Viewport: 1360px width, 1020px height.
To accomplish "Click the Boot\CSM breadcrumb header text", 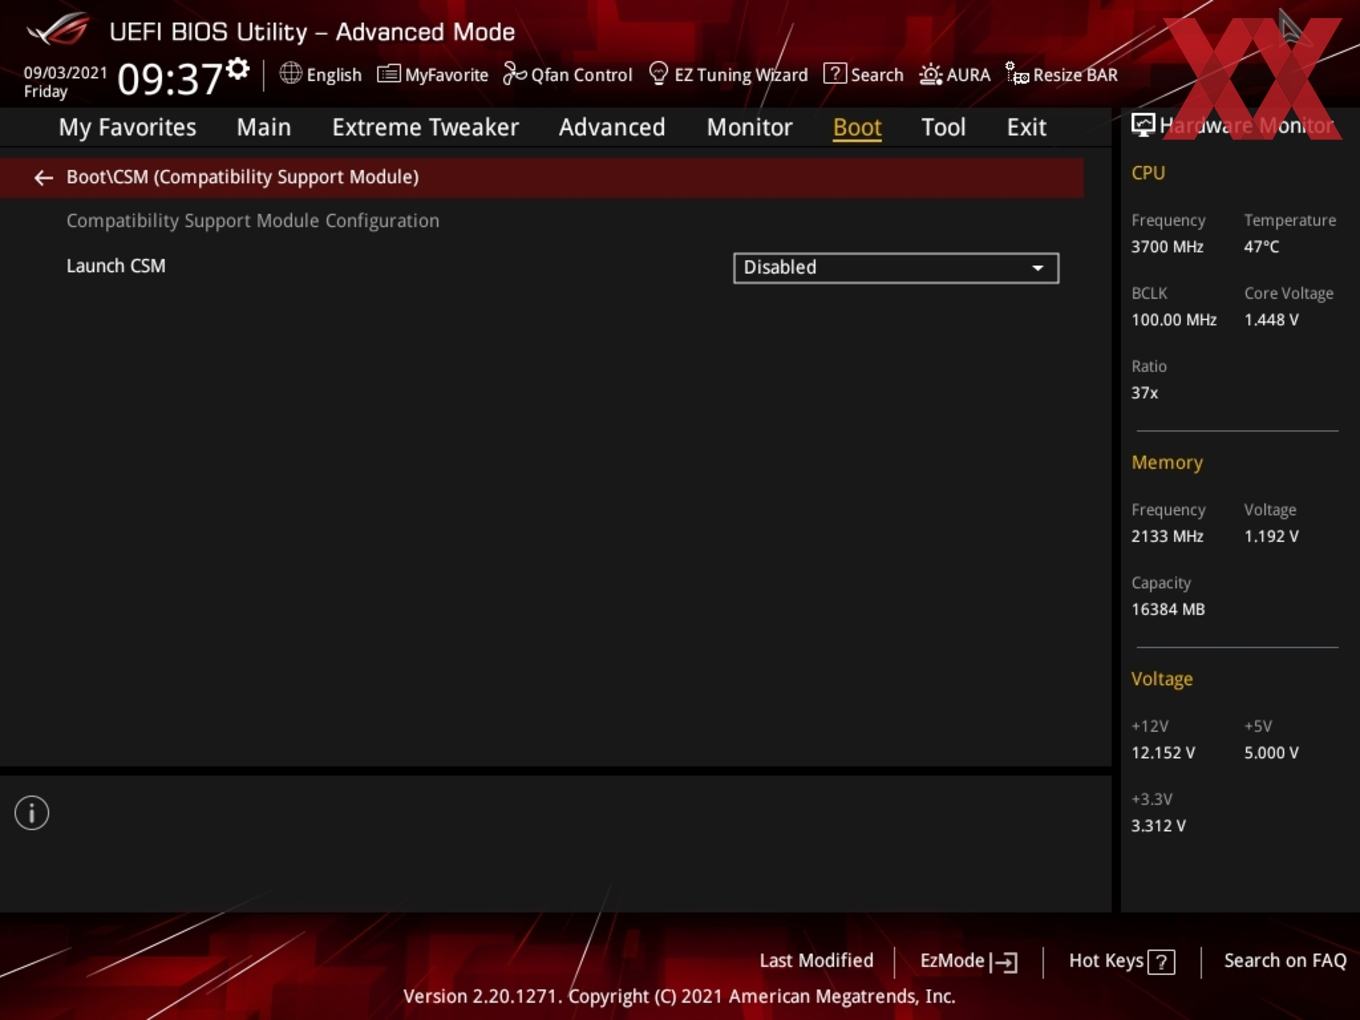I will click(242, 177).
